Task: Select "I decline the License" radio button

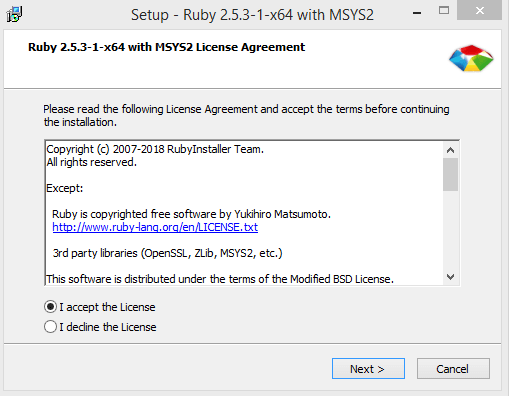Action: pos(50,327)
